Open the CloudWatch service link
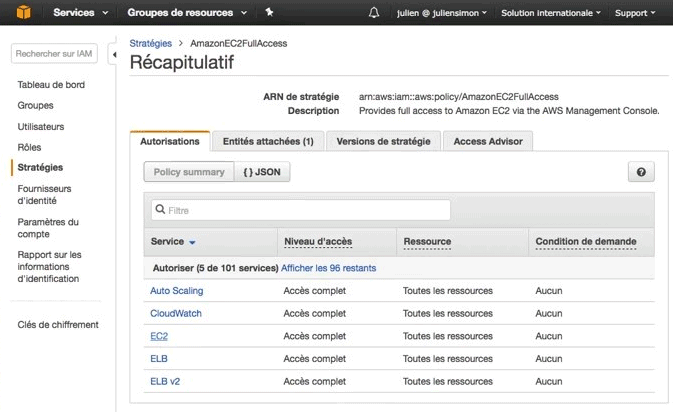The image size is (673, 412). 176,313
